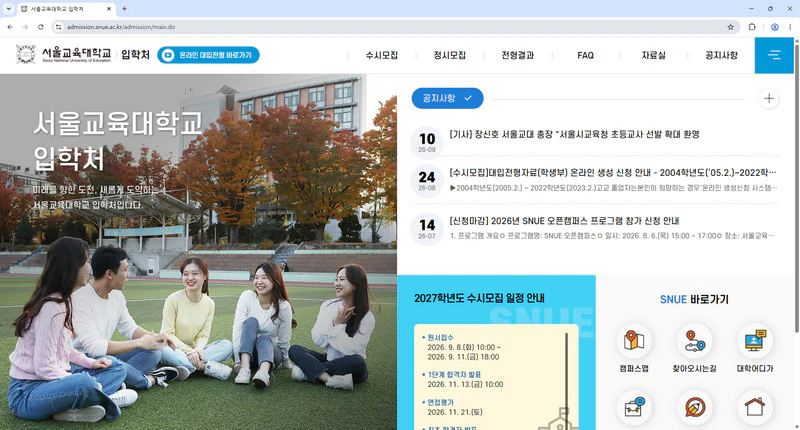
Task: Open the 자료실 menu
Action: [x=653, y=55]
